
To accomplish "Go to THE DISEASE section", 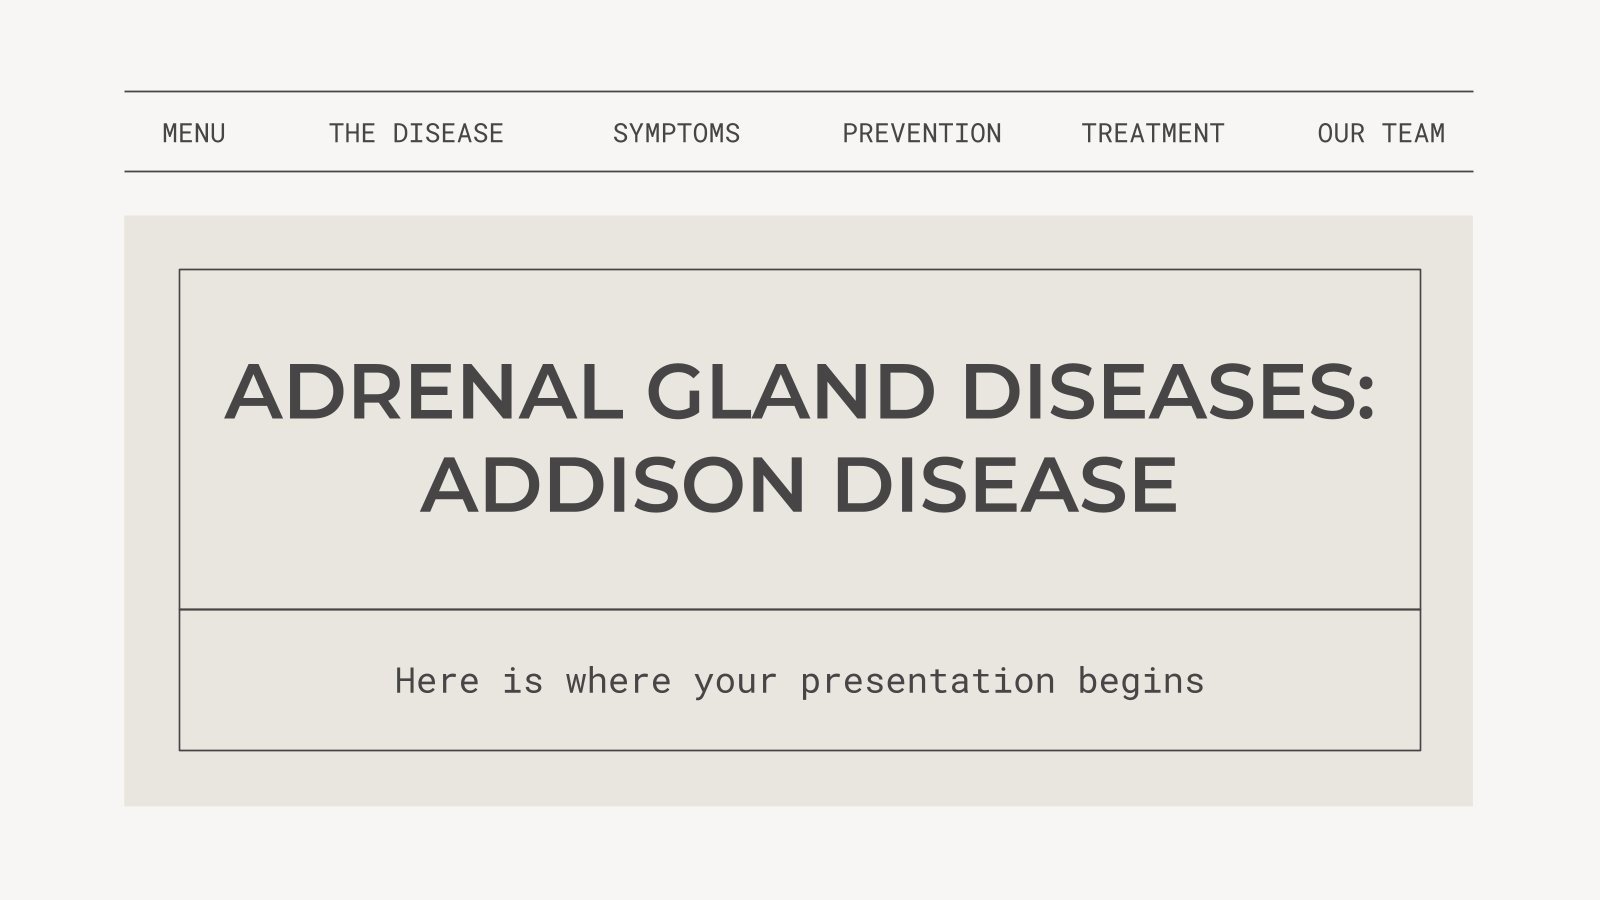I will pyautogui.click(x=416, y=133).
